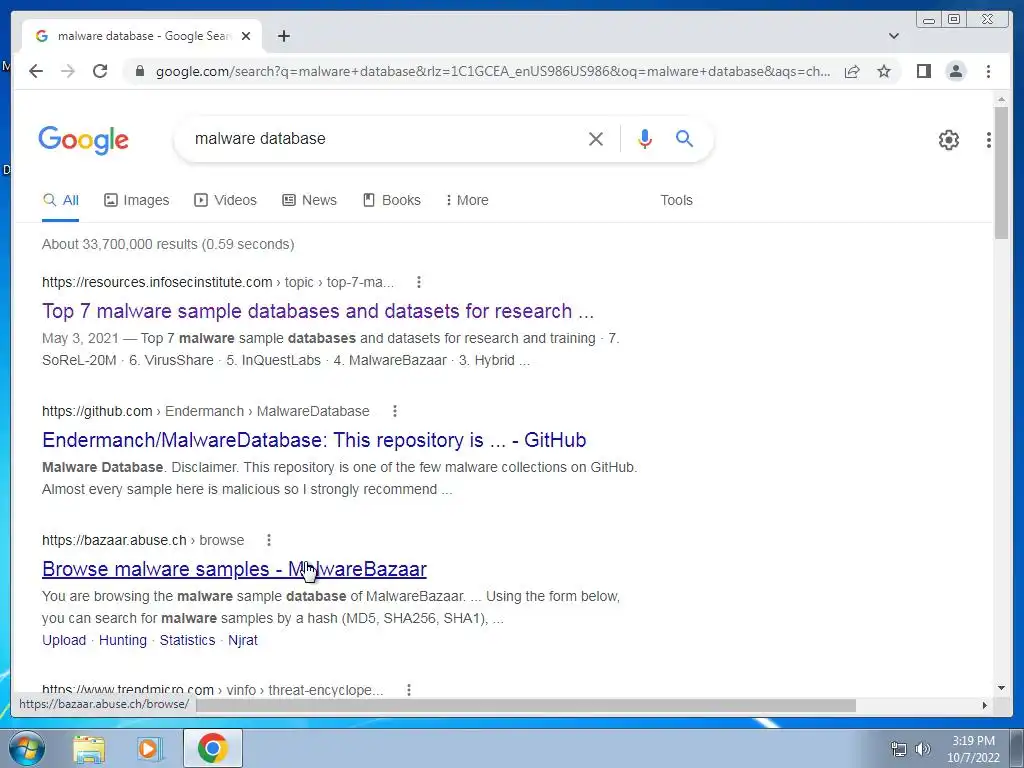Open options dots for bazaar.abuse.ch result
The width and height of the screenshot is (1024, 768).
click(268, 540)
